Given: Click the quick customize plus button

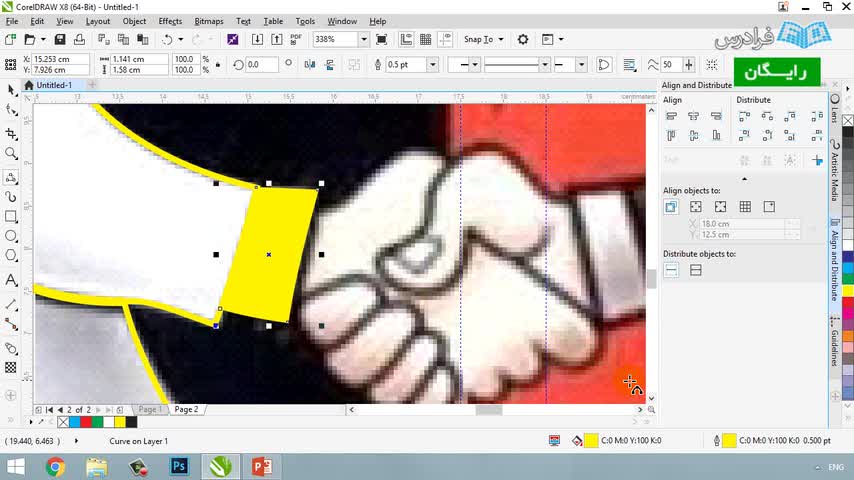Looking at the screenshot, I should click(10, 396).
